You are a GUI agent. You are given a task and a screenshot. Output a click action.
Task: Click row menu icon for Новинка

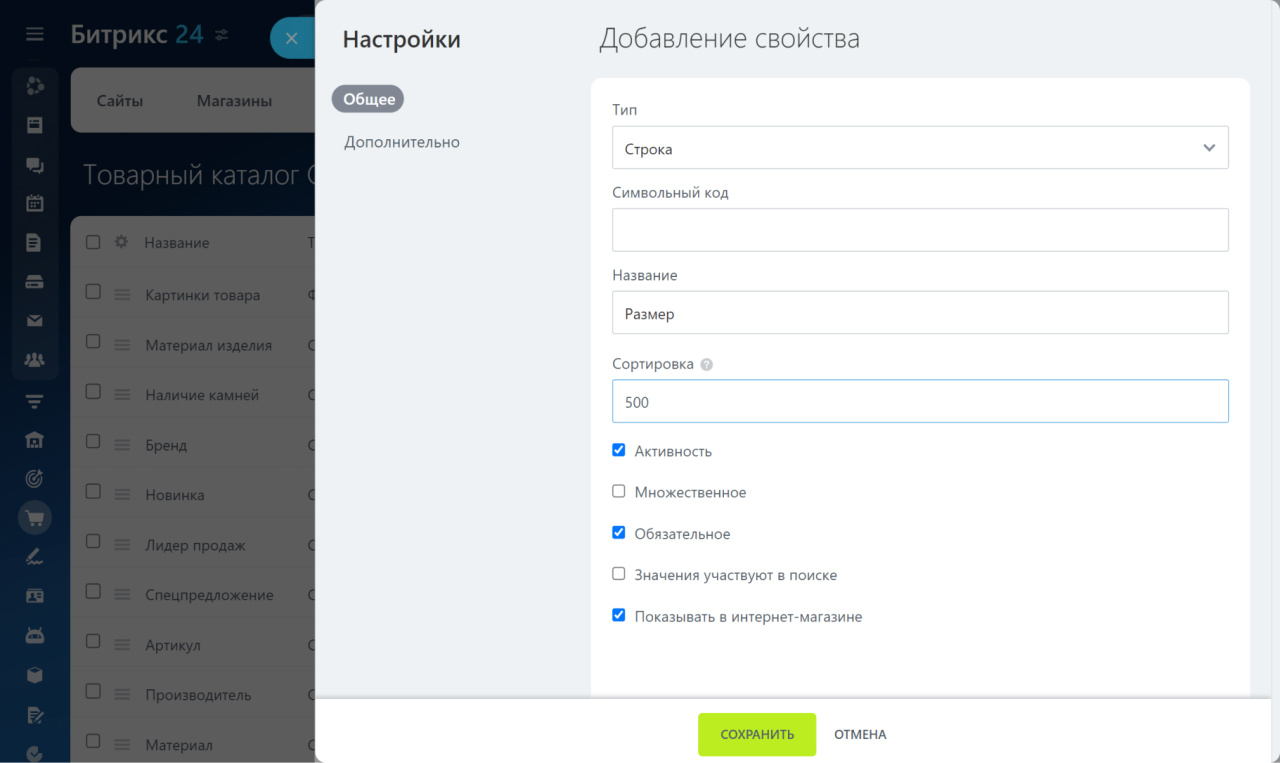[x=122, y=495]
